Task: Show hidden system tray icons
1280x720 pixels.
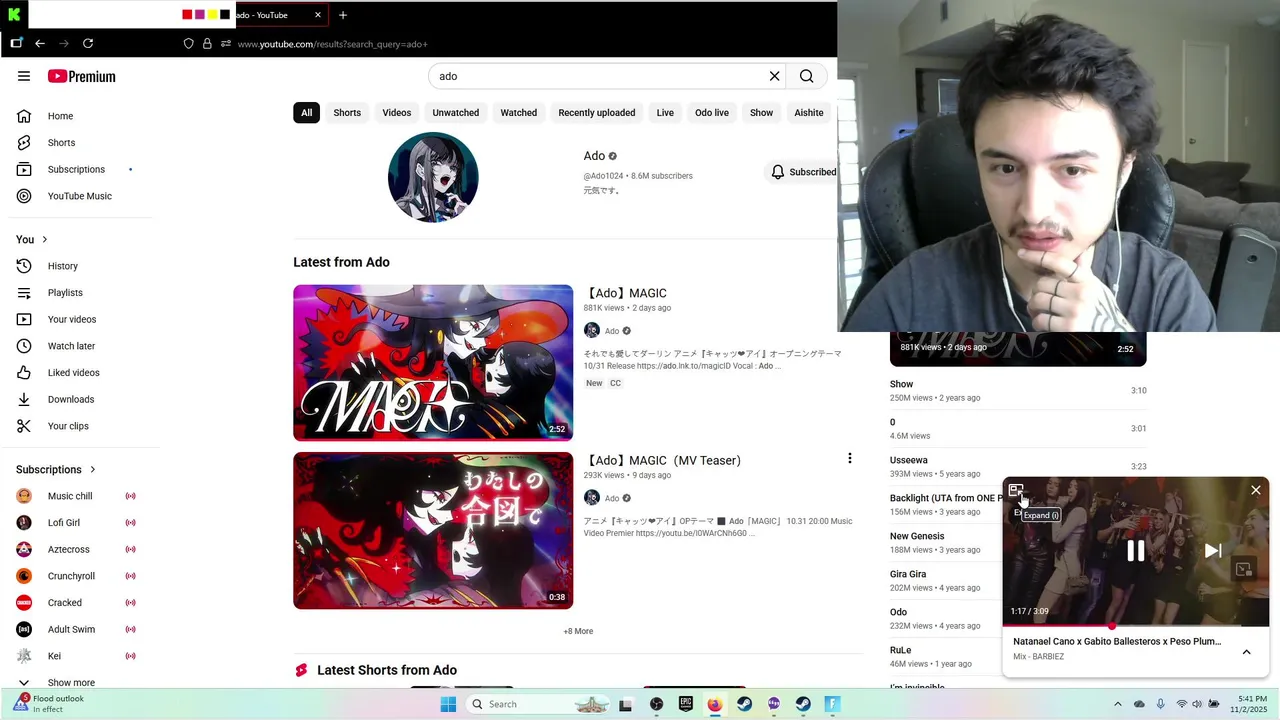Action: point(1118,704)
